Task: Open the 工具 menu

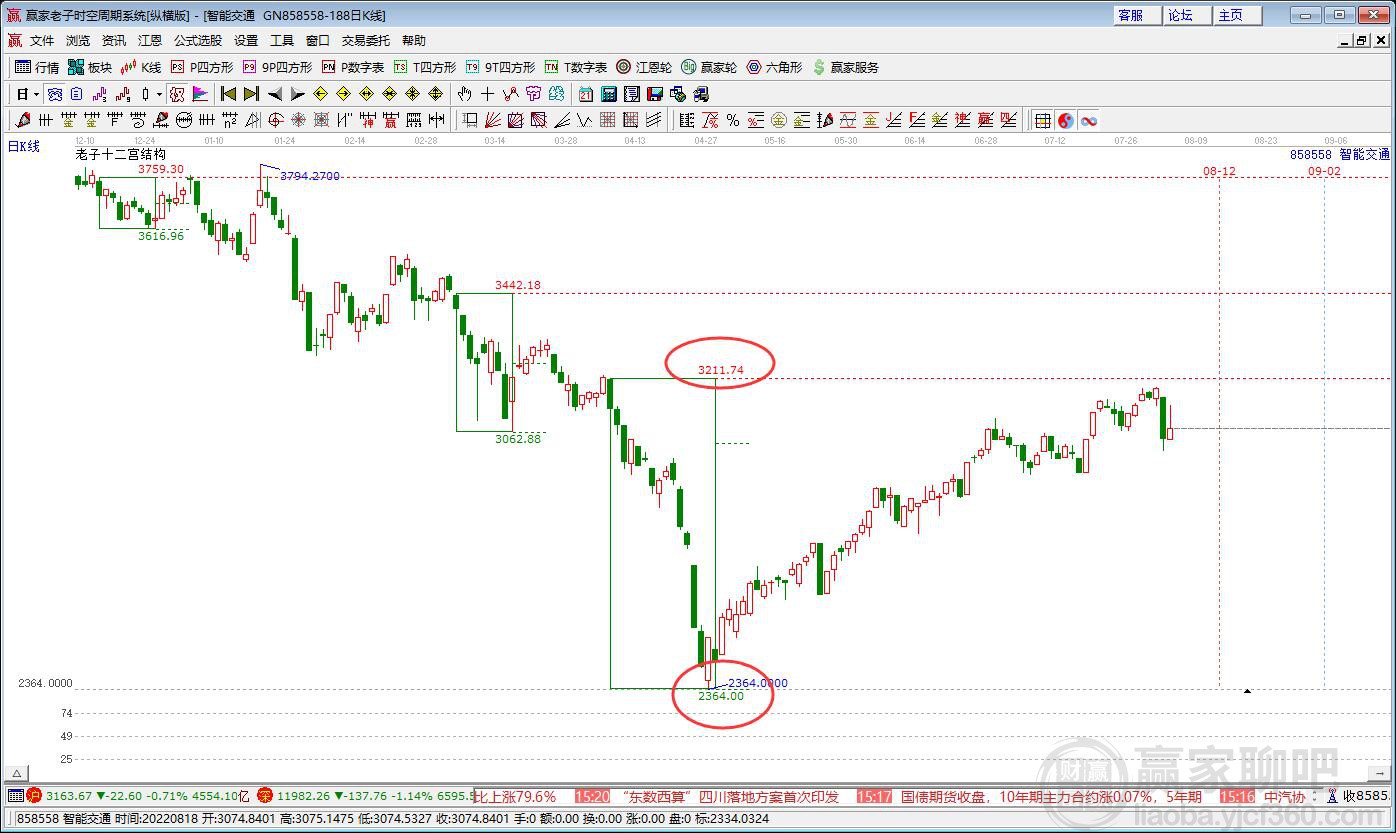Action: click(282, 40)
